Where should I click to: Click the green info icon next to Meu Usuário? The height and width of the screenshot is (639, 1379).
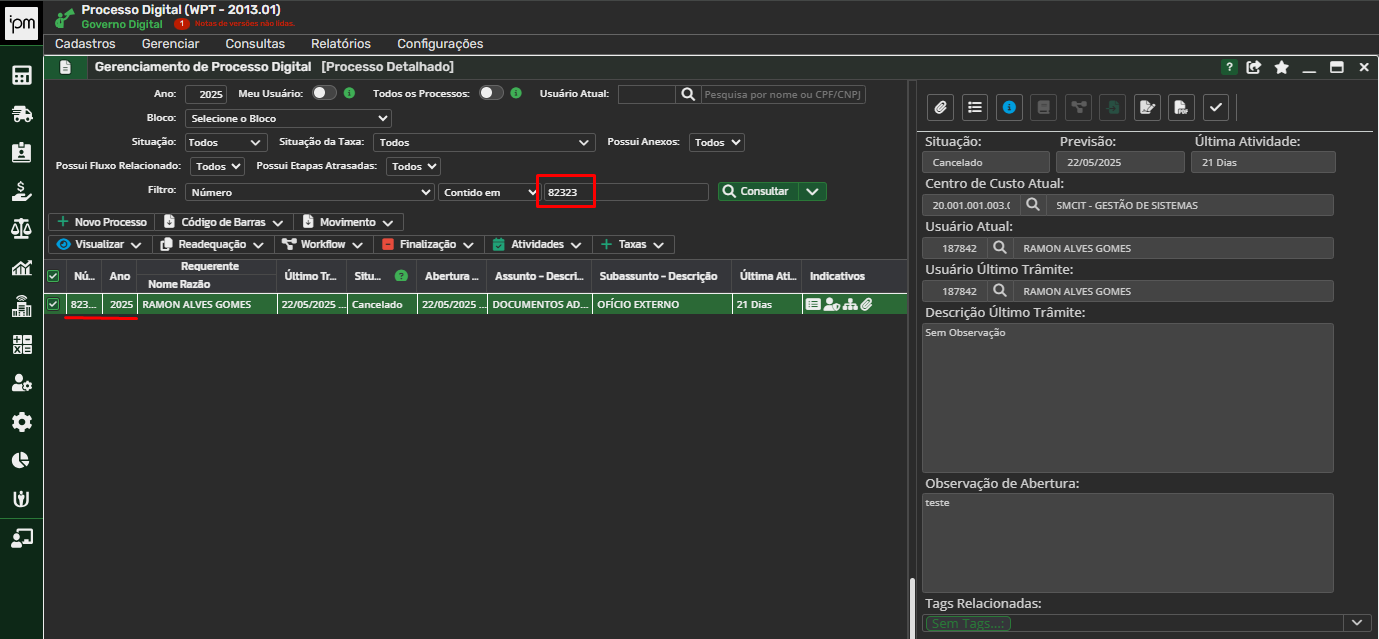pos(350,93)
